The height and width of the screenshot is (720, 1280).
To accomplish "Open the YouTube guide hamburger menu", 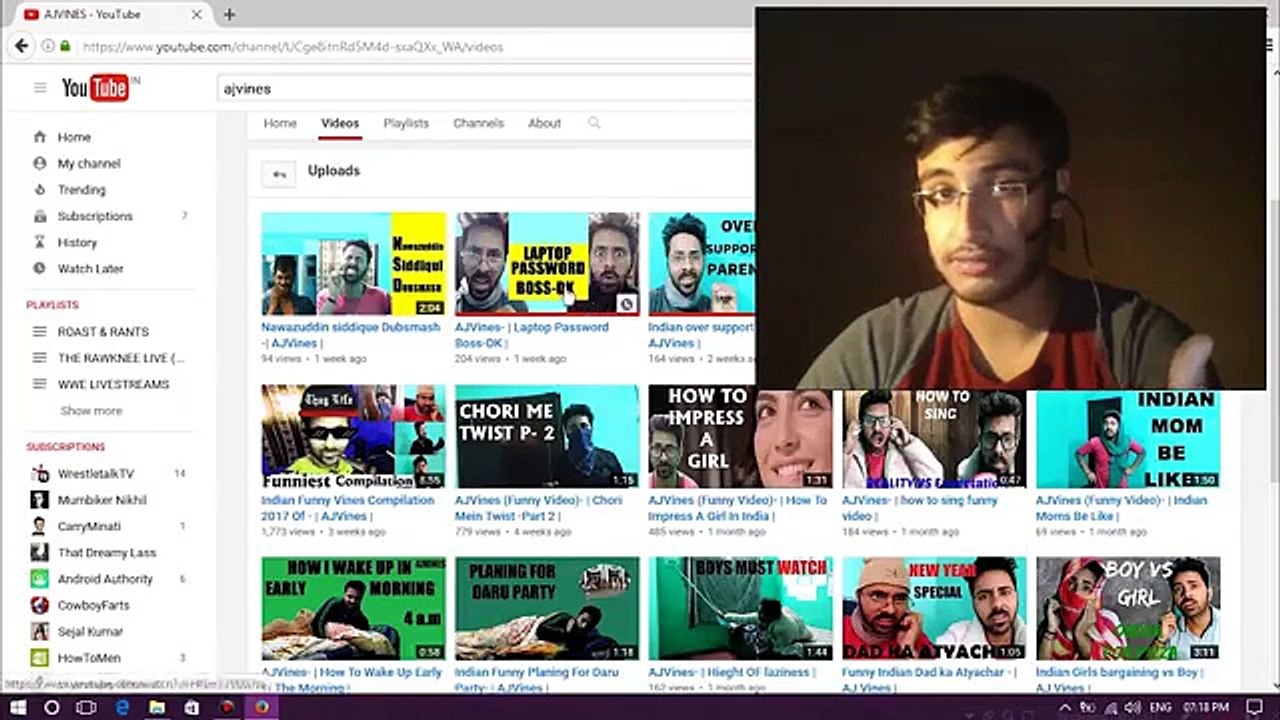I will point(40,88).
